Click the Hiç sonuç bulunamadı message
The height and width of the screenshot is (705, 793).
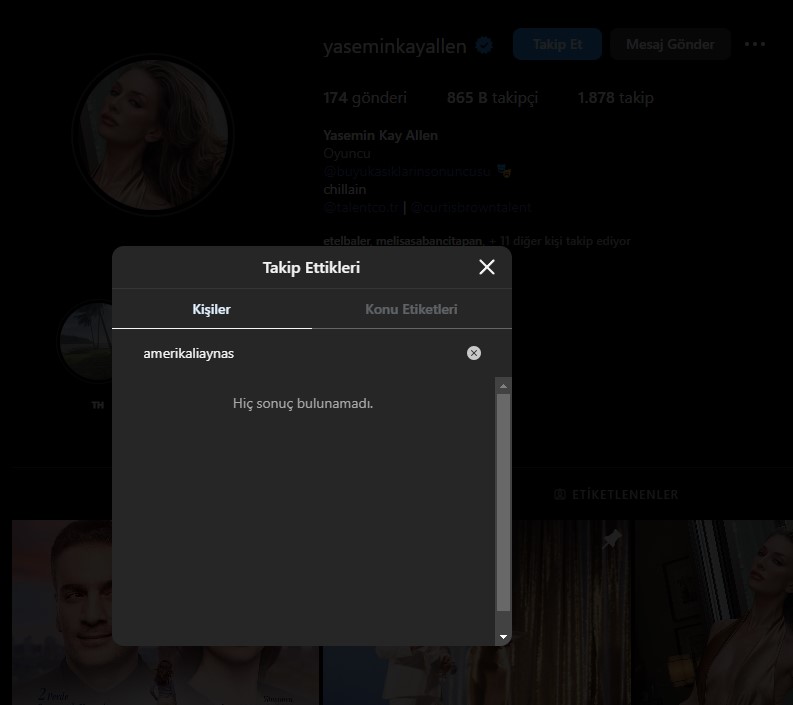click(x=302, y=403)
